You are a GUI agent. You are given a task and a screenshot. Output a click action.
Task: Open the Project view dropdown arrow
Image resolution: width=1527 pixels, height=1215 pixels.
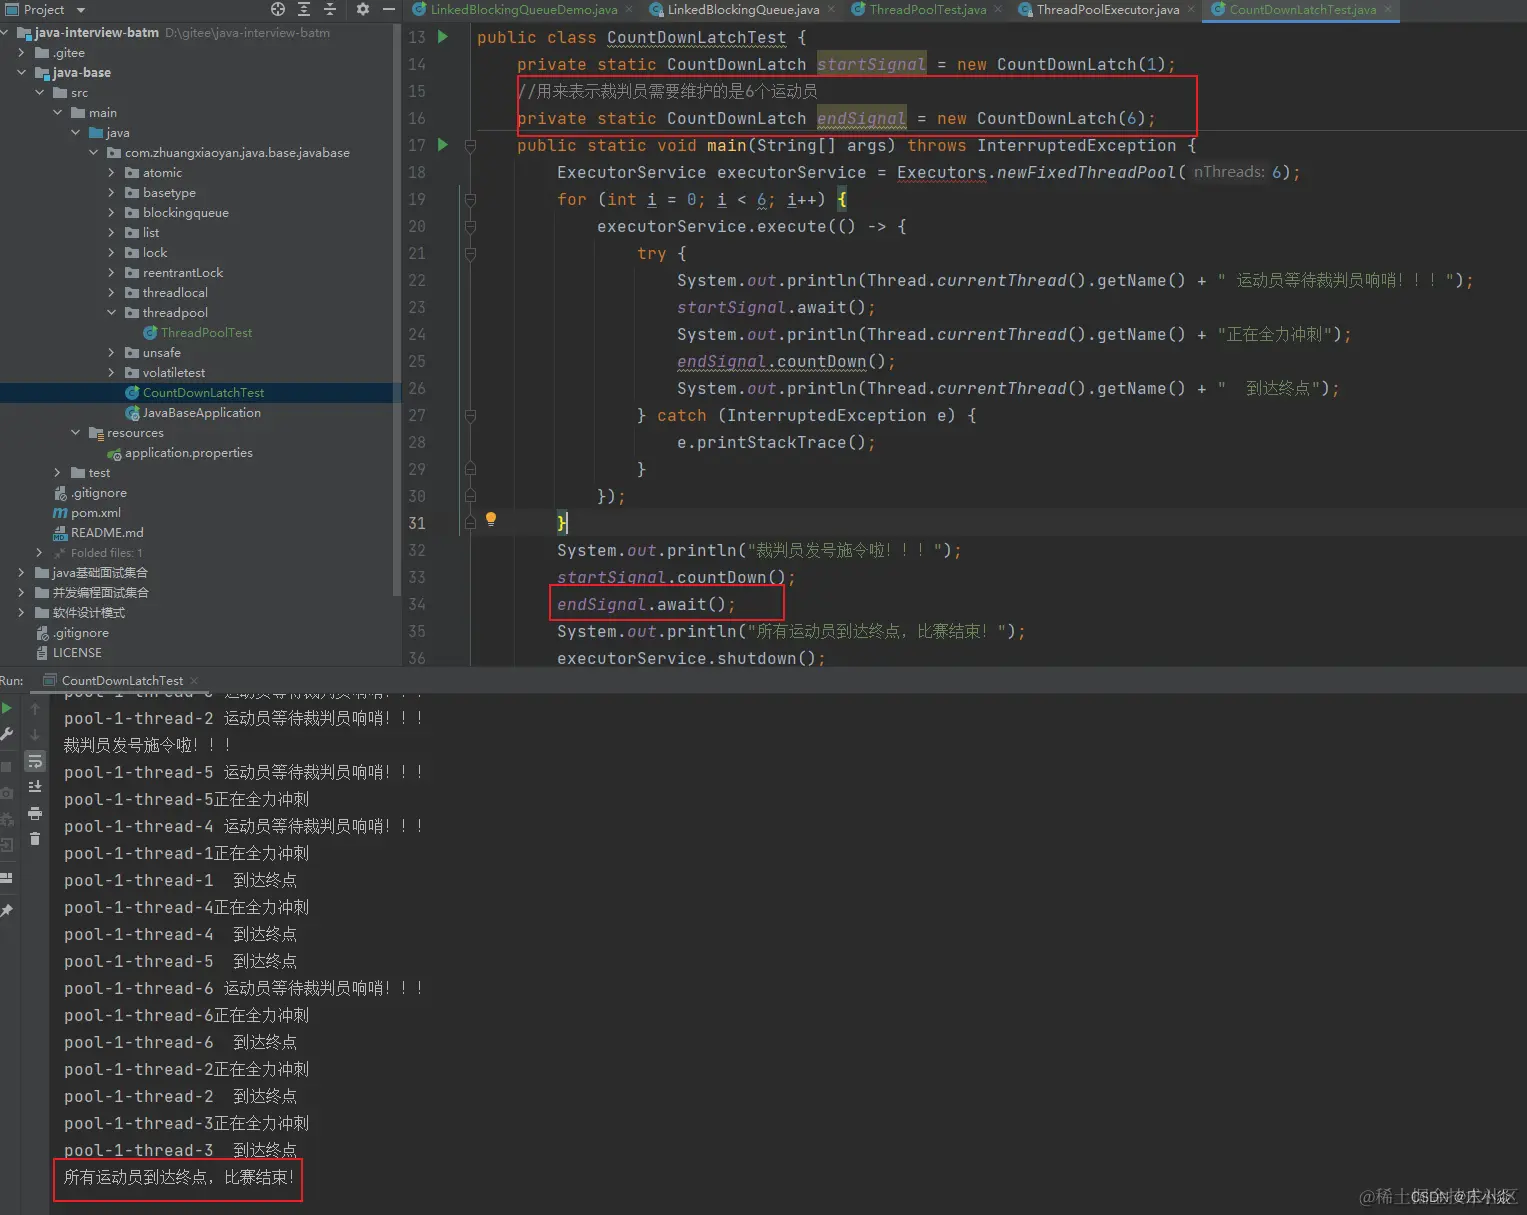tap(81, 10)
